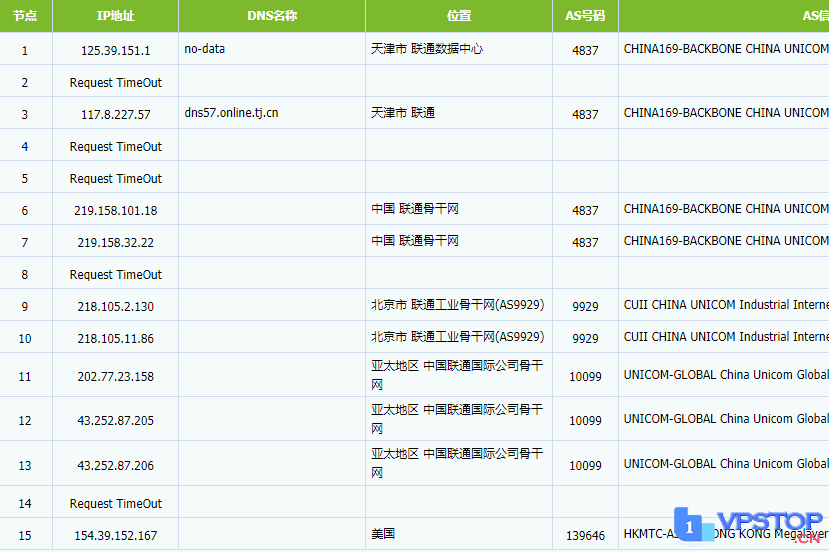Image resolution: width=829 pixels, height=552 pixels.
Task: Click 北京市 联通工业骨干网 location in row 9
Action: pyautogui.click(x=457, y=305)
